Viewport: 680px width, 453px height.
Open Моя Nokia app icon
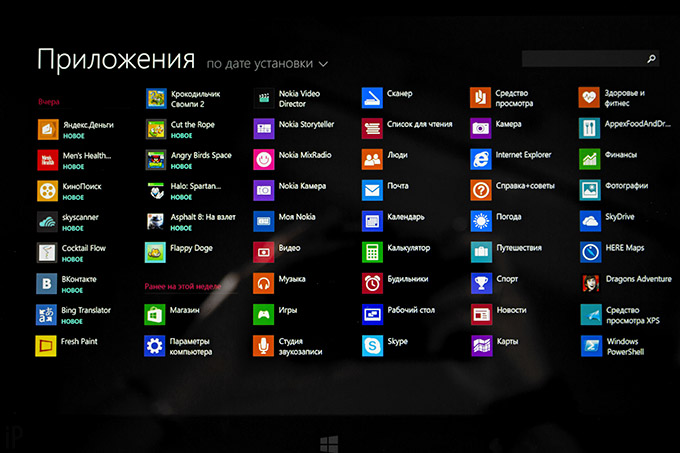click(x=264, y=222)
